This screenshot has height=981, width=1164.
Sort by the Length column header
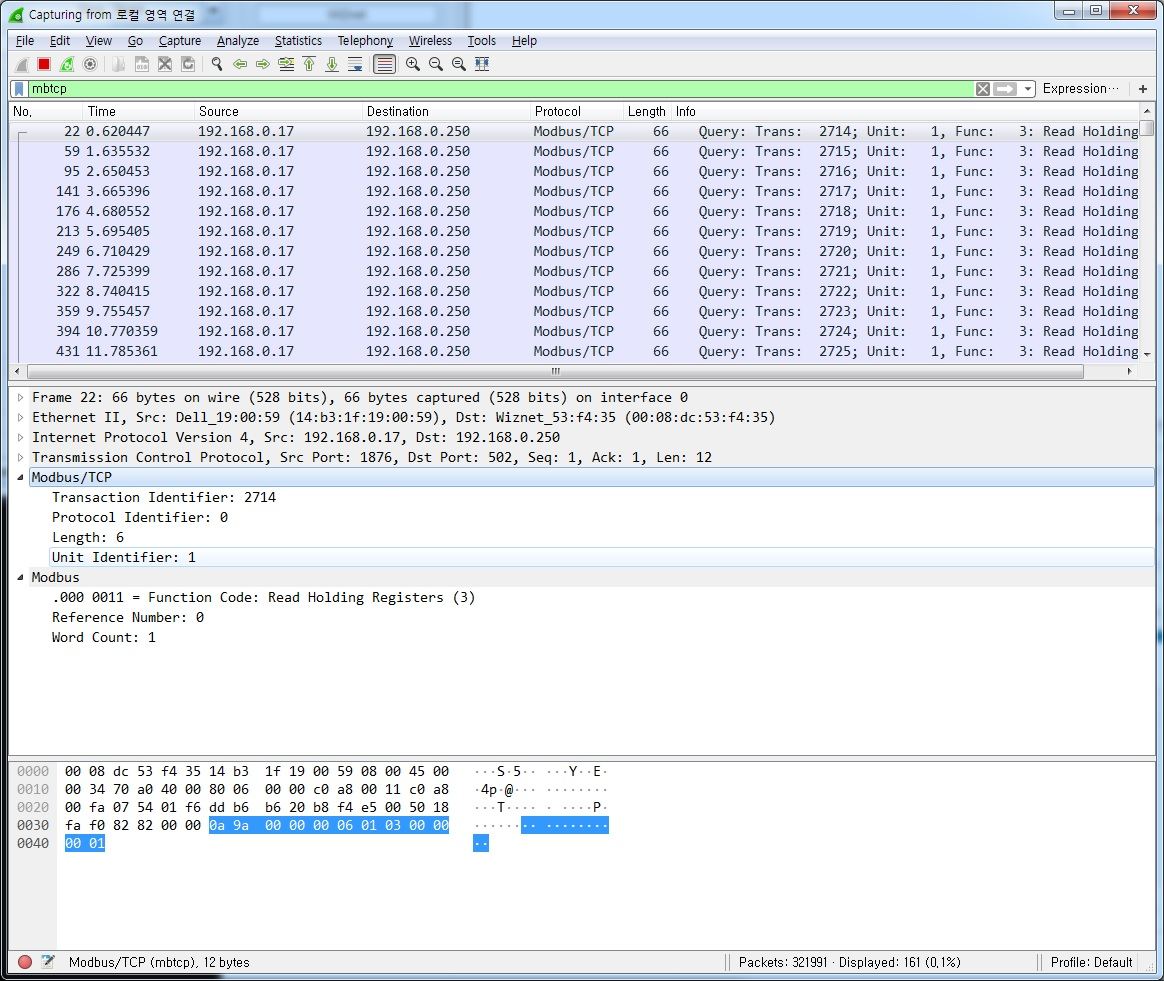(647, 111)
